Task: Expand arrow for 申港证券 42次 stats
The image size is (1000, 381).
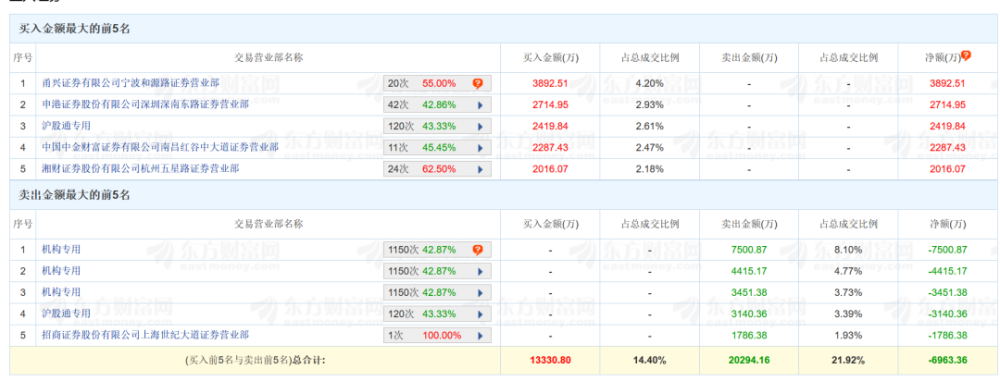Action: pyautogui.click(x=480, y=105)
